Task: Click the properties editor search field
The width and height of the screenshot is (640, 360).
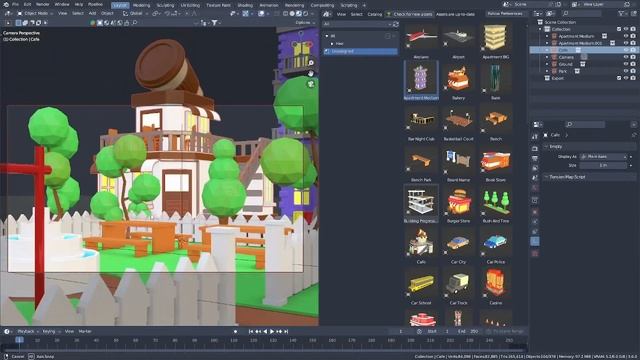Action: 584,124
